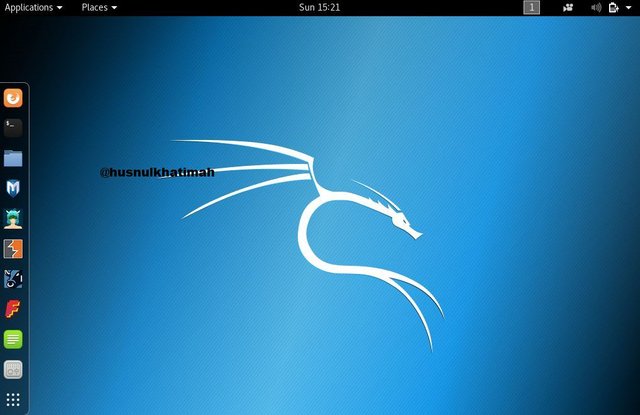Click the battery power icon
The height and width of the screenshot is (415, 640).
(613, 8)
